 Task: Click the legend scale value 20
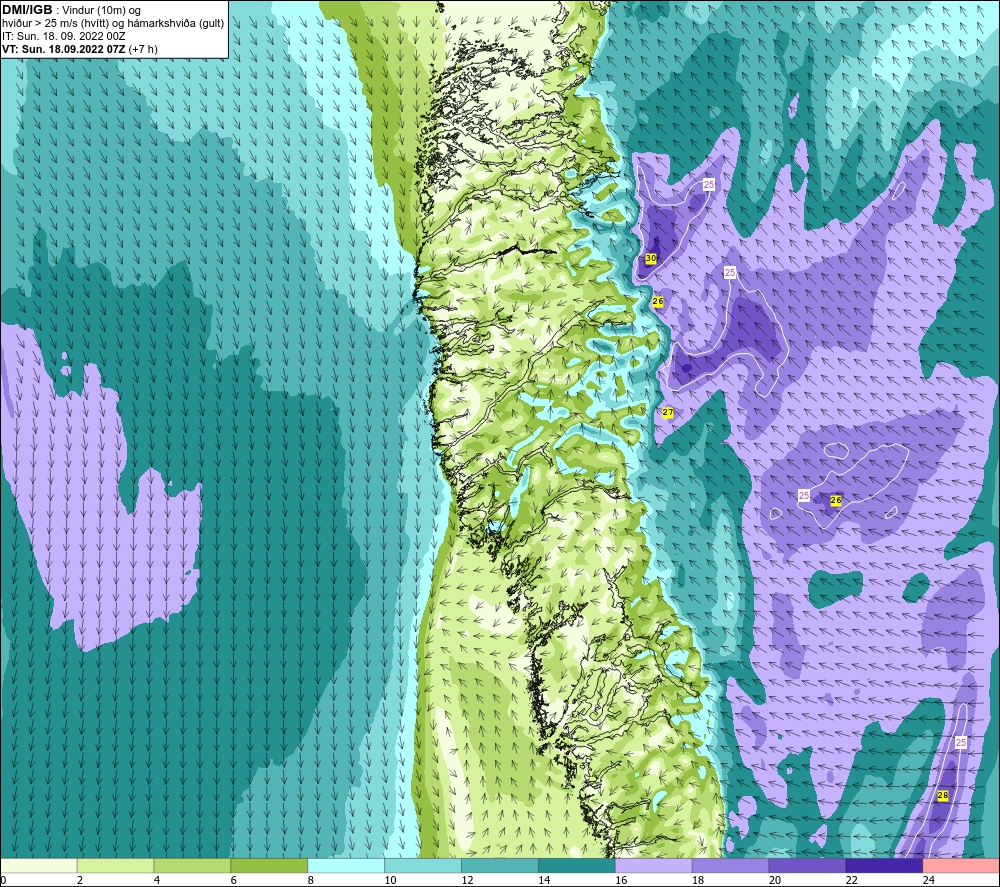pyautogui.click(x=775, y=880)
